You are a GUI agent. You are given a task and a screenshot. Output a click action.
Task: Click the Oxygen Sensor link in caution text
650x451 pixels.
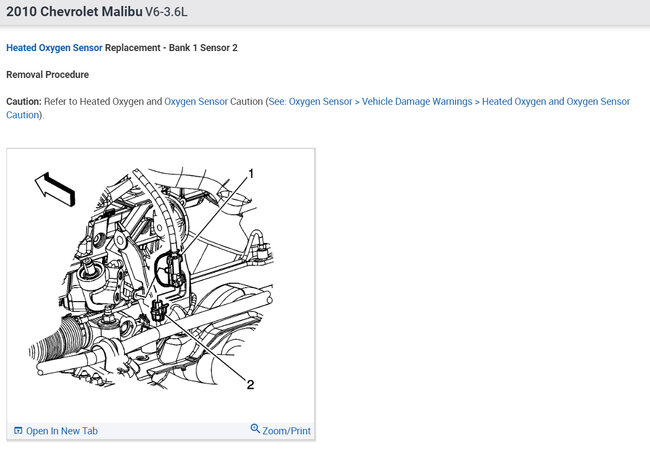pyautogui.click(x=196, y=102)
